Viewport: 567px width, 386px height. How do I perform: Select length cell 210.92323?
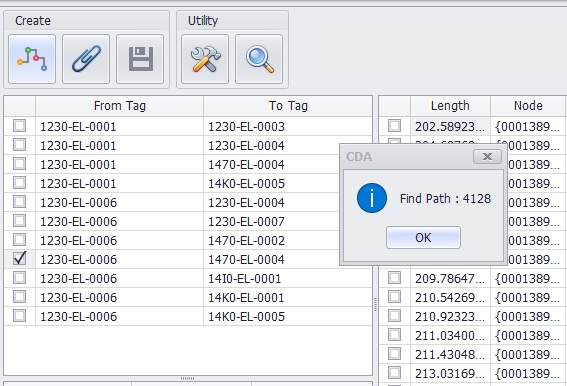pos(450,316)
